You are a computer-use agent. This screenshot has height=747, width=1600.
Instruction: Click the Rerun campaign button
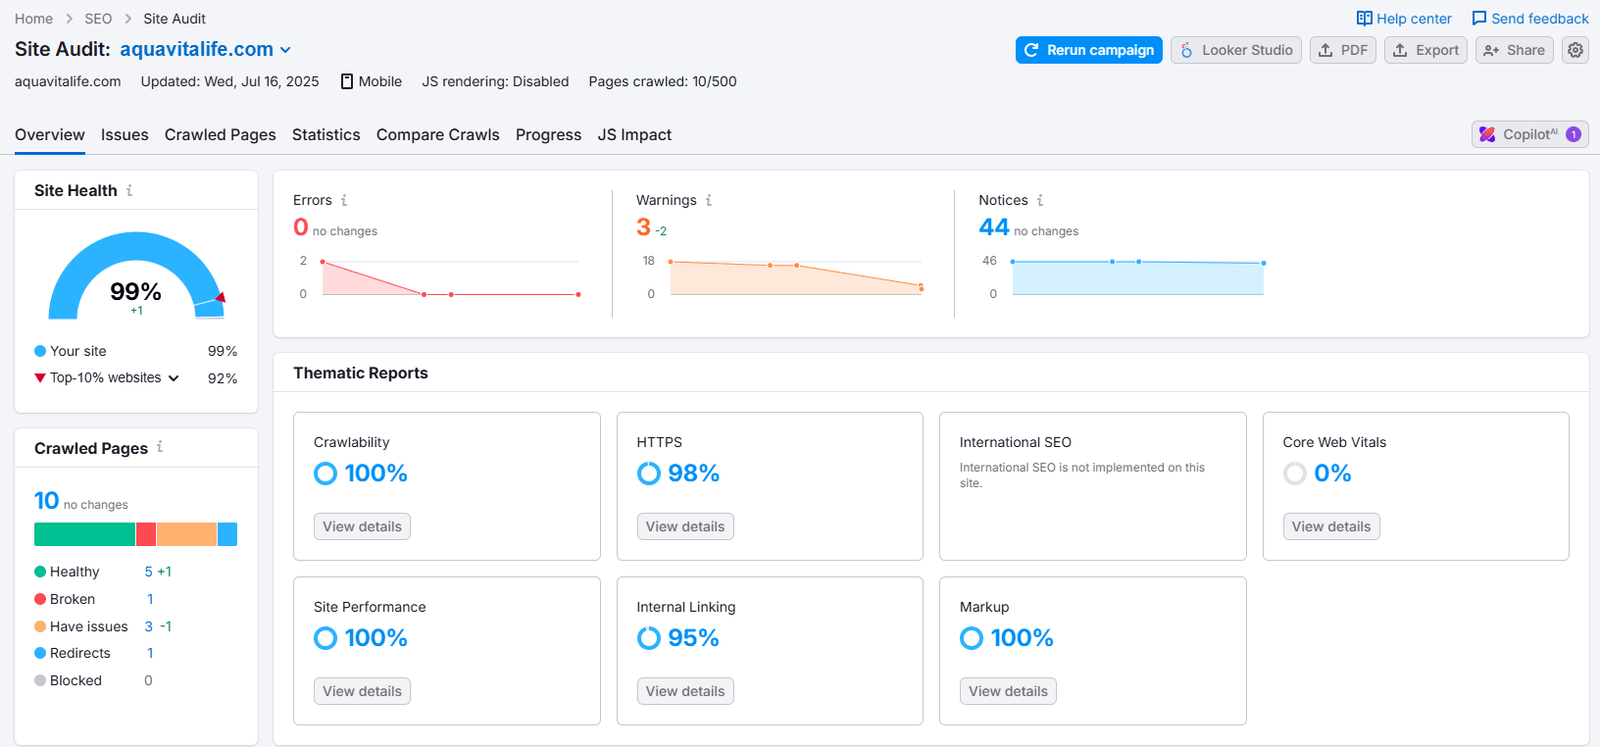pos(1089,50)
